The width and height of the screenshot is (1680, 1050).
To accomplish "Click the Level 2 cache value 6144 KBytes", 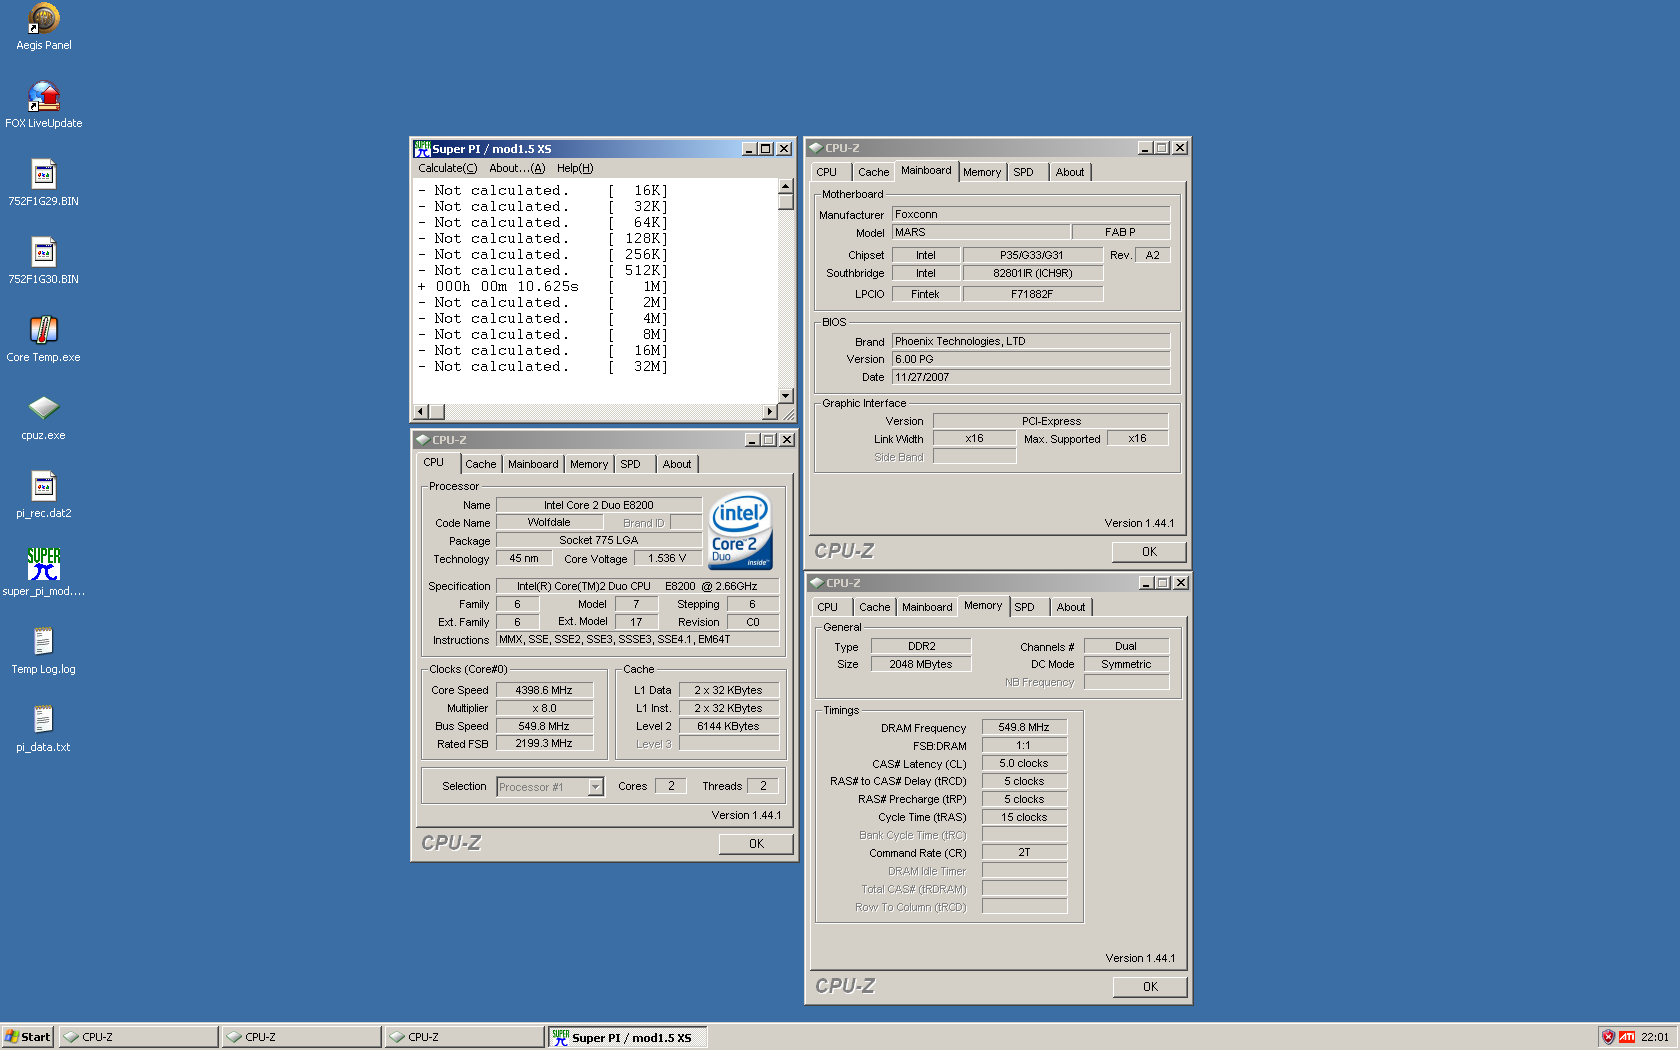I will [729, 726].
